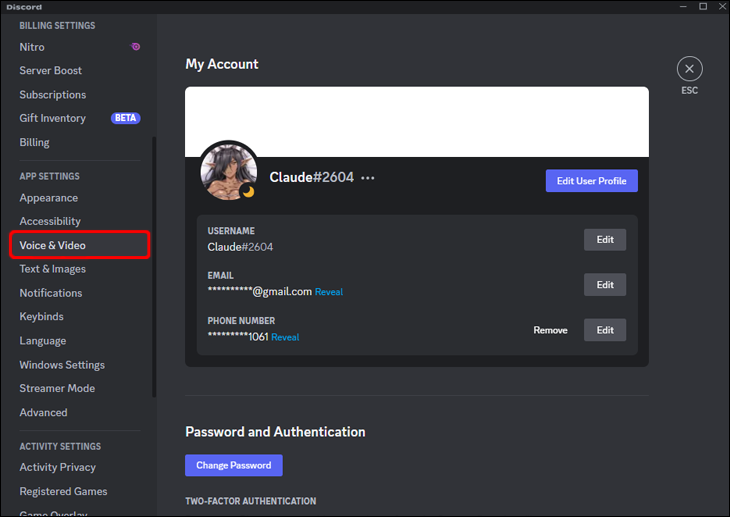Click the profile avatar picture
Screen dimensions: 730x517
tap(228, 170)
